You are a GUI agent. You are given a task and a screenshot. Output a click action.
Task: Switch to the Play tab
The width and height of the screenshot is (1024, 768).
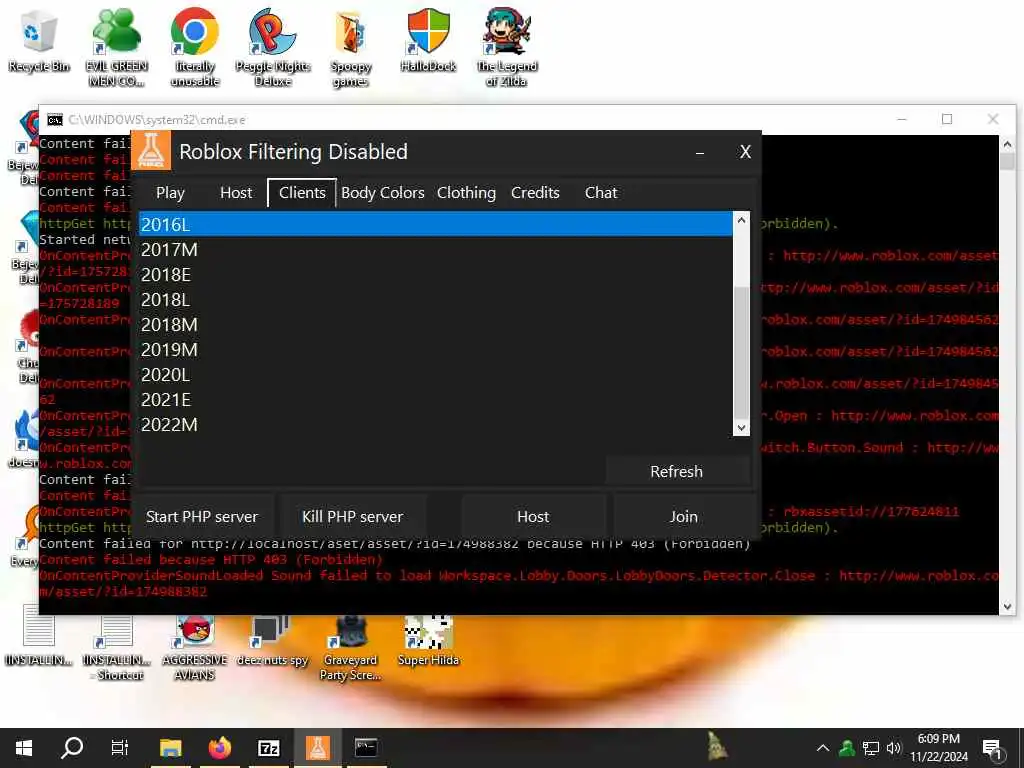(170, 193)
